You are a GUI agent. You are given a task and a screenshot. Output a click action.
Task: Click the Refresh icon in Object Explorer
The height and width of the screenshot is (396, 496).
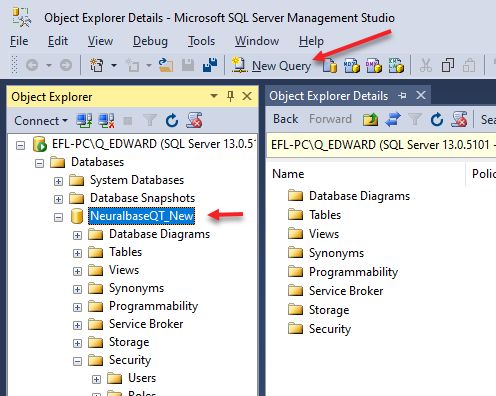click(172, 120)
